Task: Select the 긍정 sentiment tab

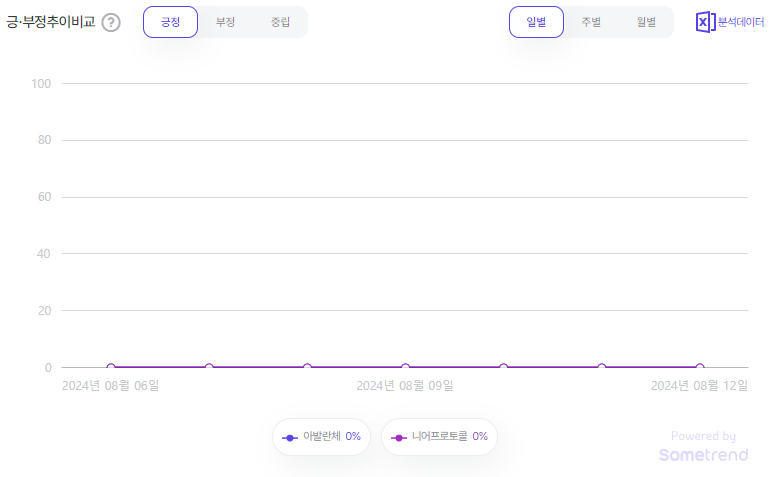Action: click(170, 22)
